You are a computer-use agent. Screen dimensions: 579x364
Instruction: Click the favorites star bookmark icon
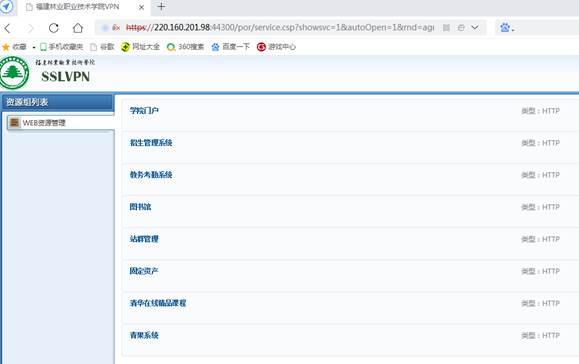[6, 47]
